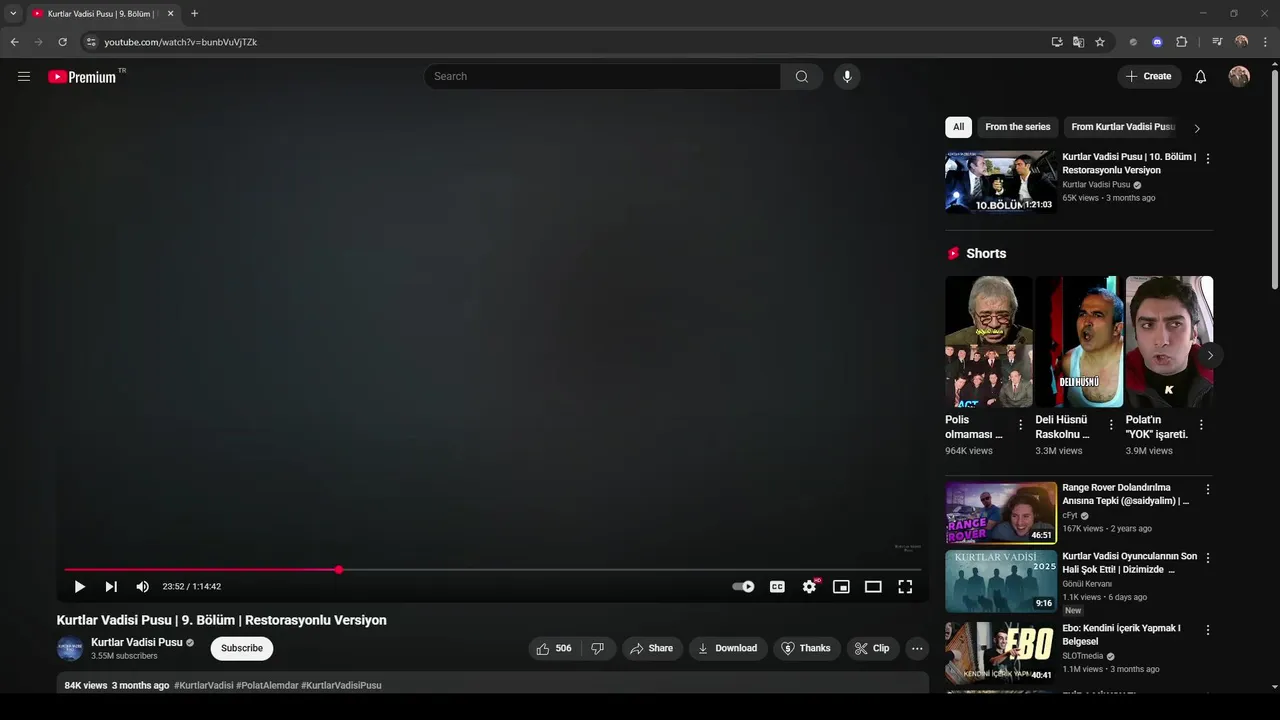Mute the video volume
This screenshot has height=720, width=1280.
pos(142,587)
